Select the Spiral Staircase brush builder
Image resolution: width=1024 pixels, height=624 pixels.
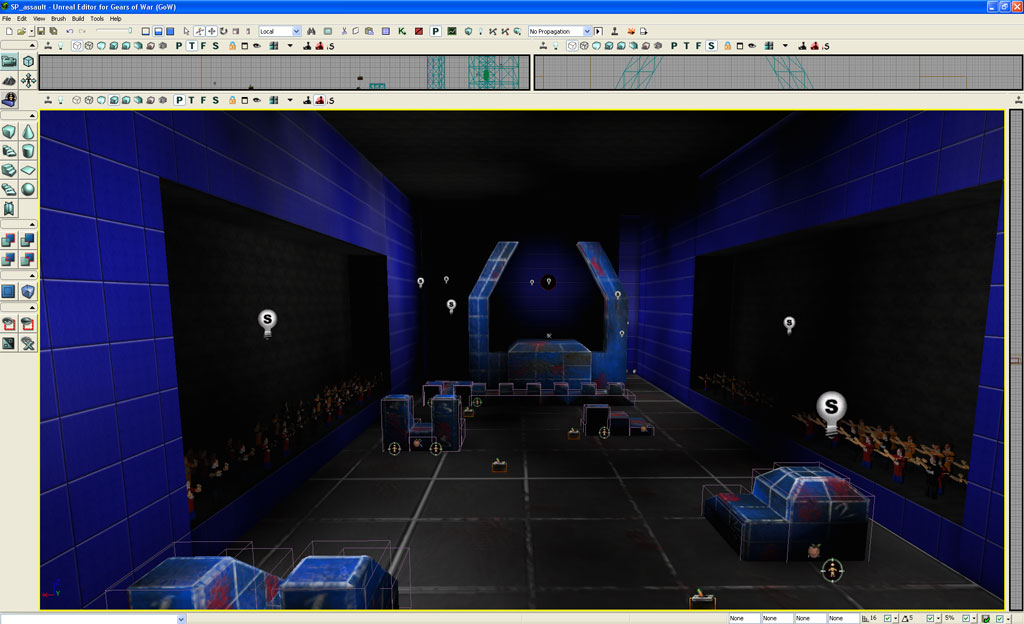point(9,189)
